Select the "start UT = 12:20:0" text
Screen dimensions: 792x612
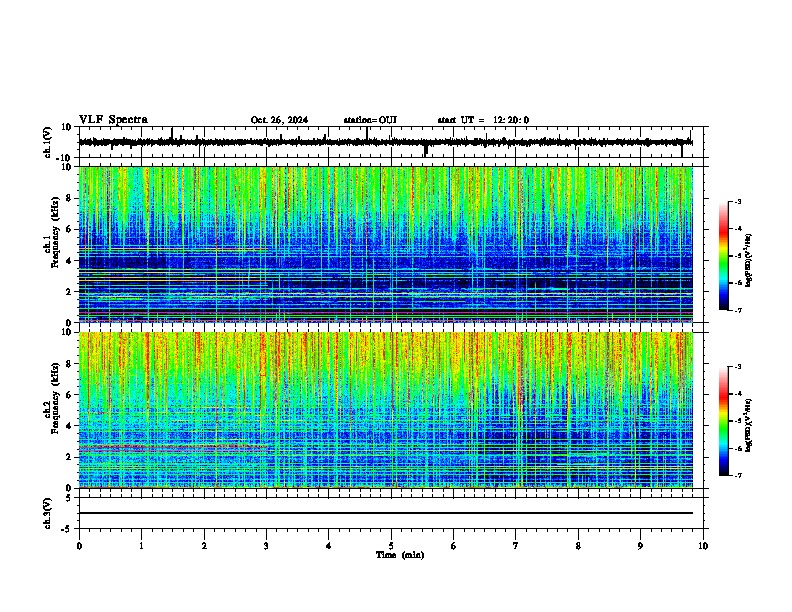[x=483, y=120]
